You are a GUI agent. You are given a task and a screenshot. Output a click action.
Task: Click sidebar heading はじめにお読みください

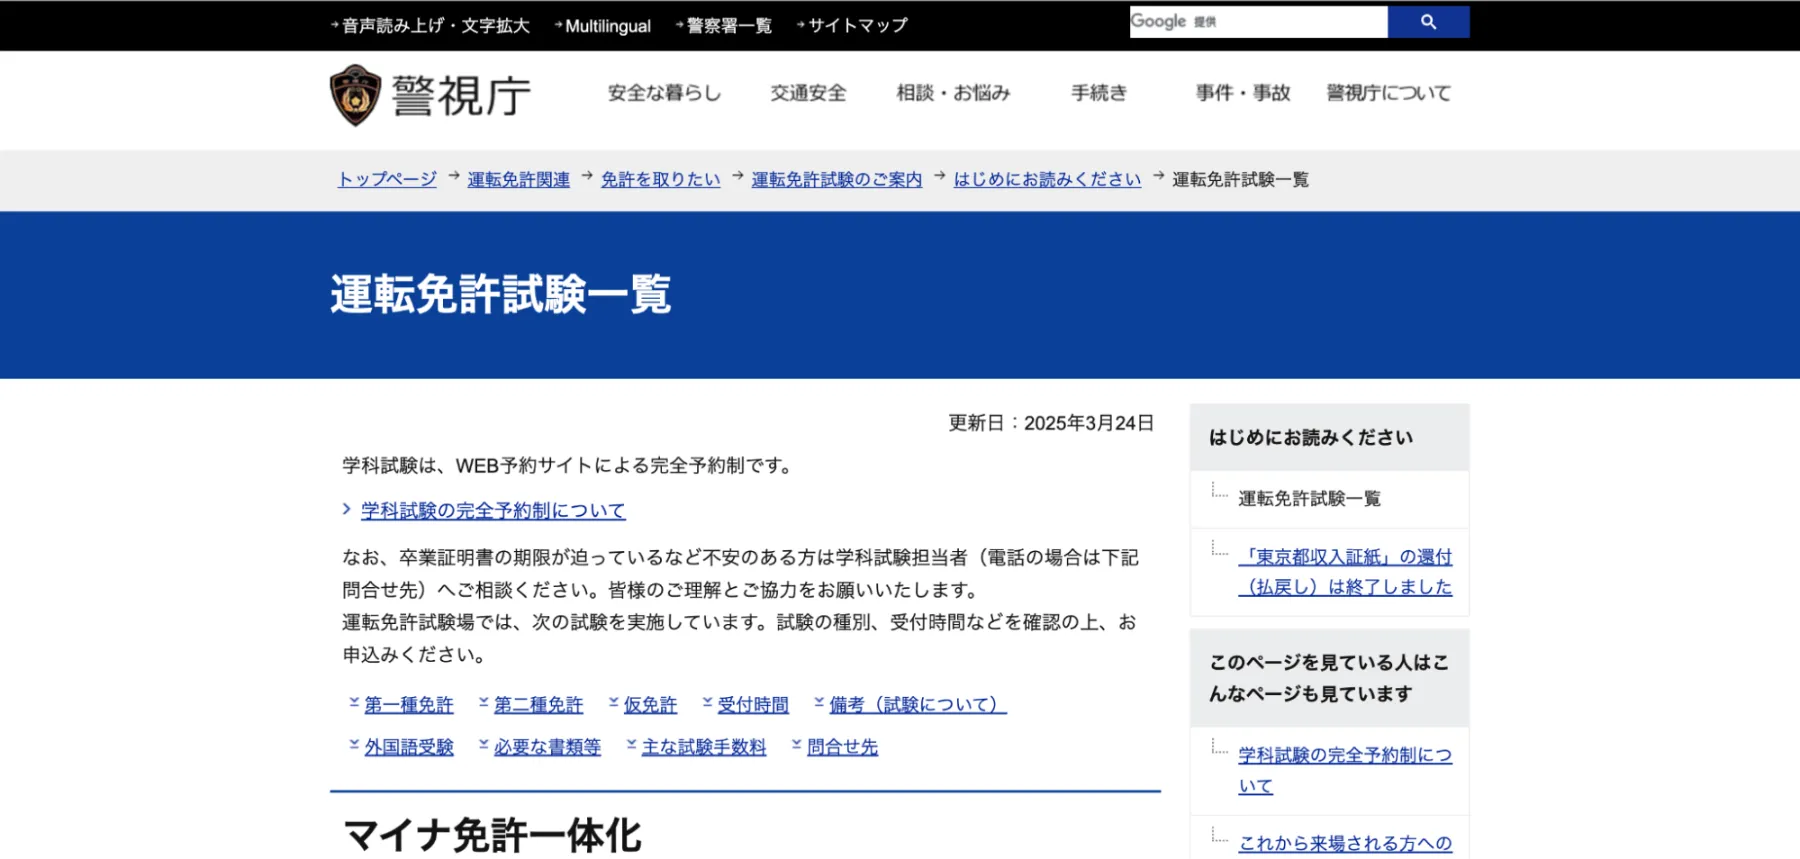pyautogui.click(x=1311, y=437)
